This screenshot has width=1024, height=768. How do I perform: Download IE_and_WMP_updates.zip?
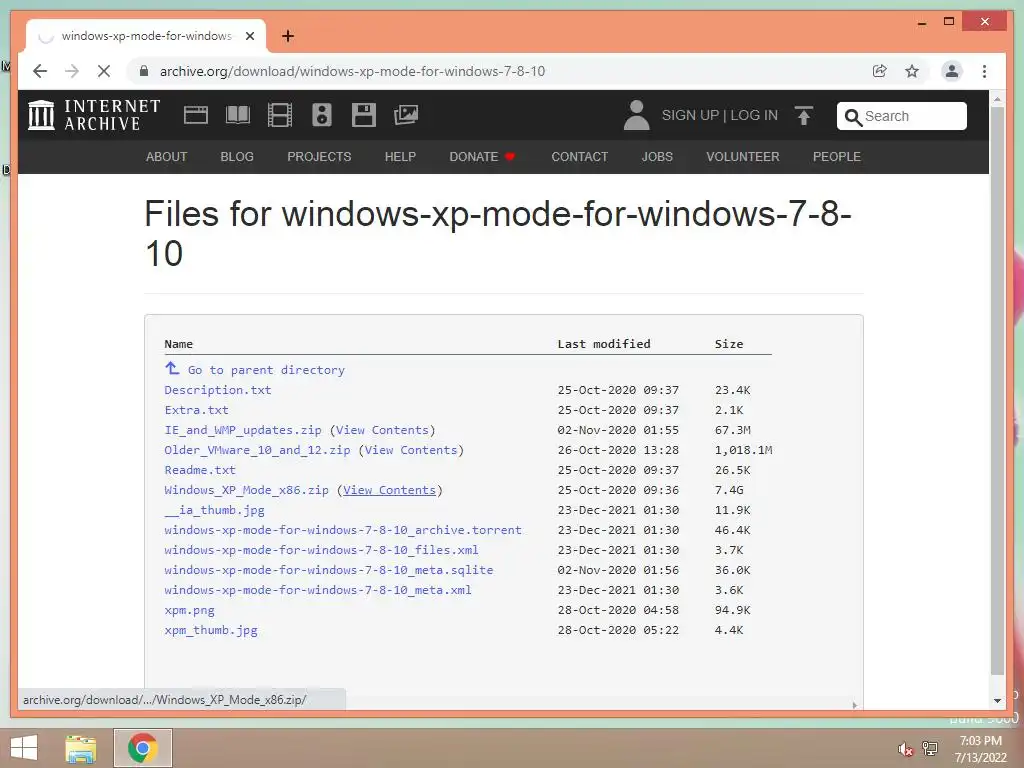(243, 430)
